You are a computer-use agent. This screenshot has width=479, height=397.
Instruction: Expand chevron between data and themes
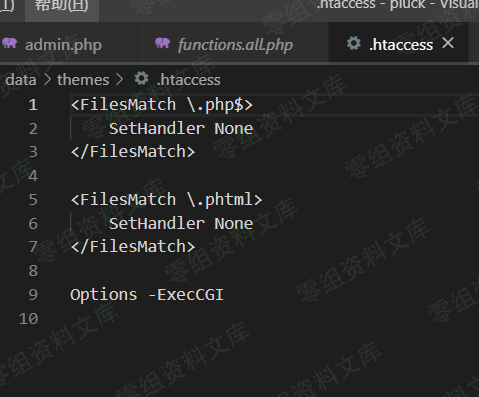coord(47,80)
